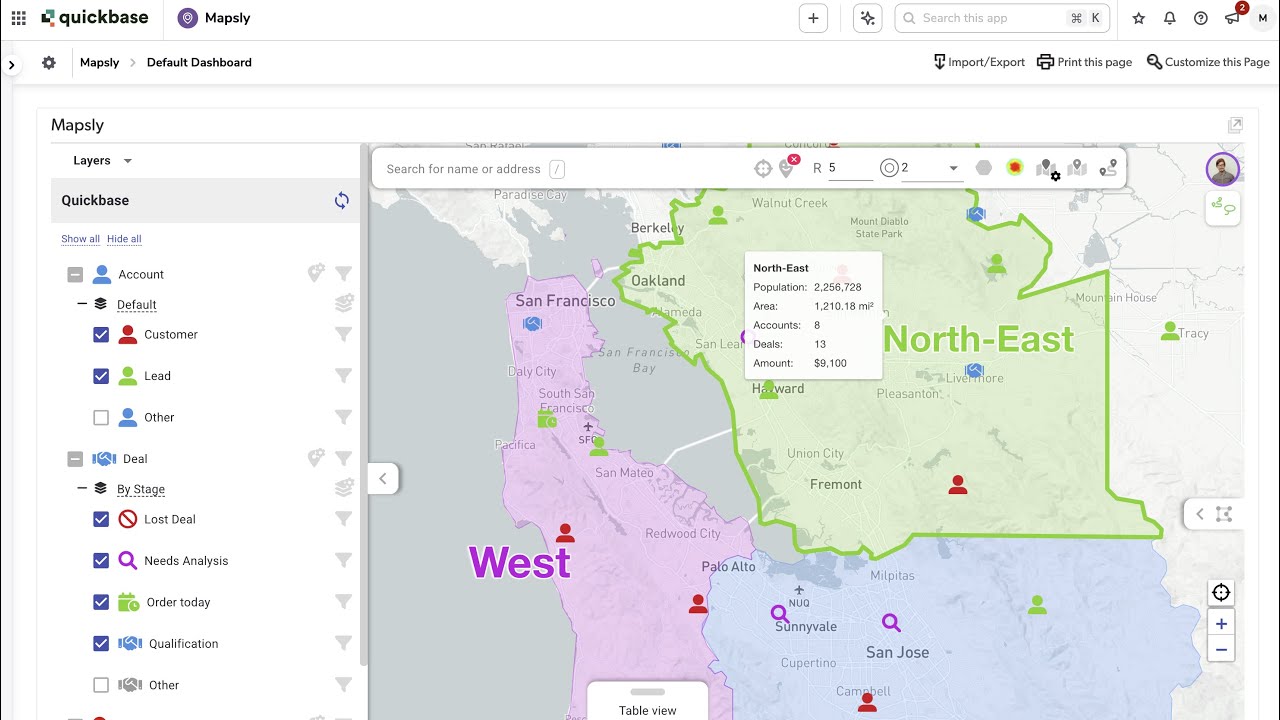Click the filter icon for Customer layer

(x=343, y=334)
